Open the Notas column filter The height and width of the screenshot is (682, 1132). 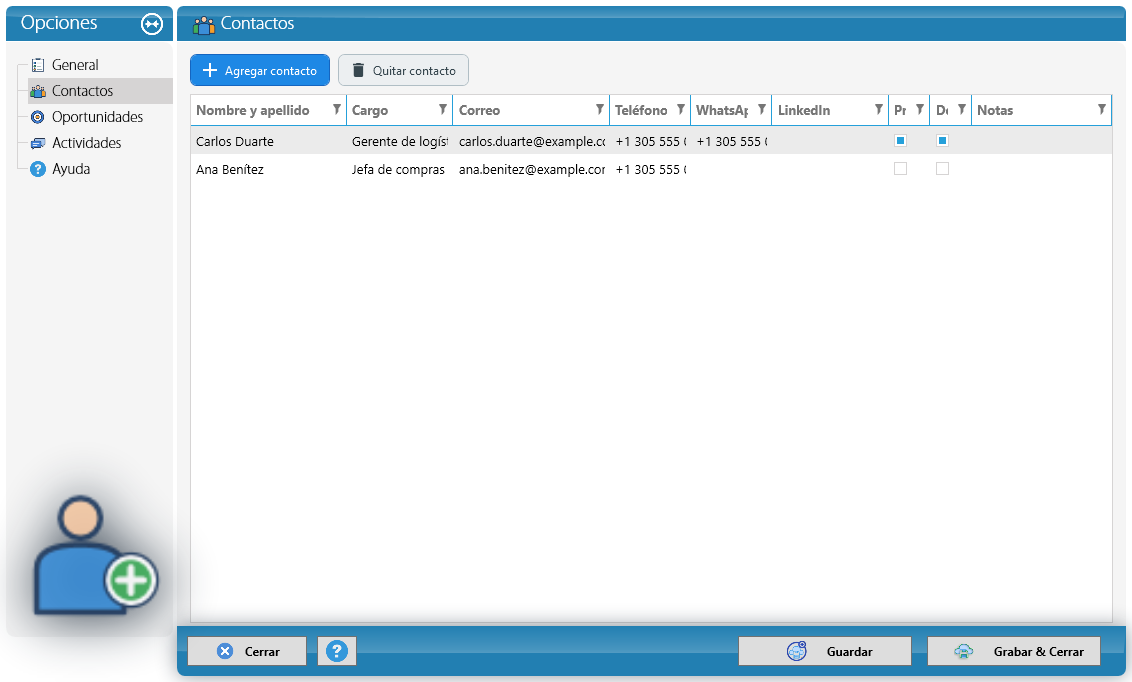[x=1101, y=110]
